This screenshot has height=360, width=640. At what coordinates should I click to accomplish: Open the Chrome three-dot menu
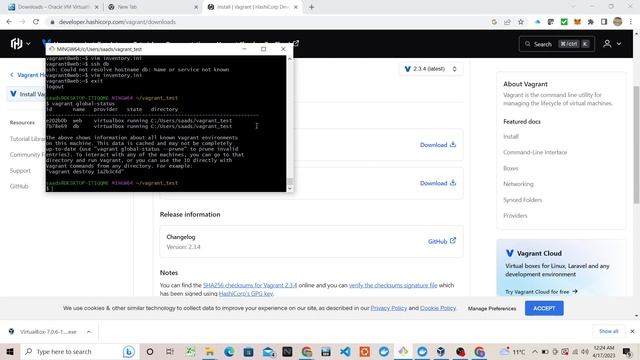(631, 22)
